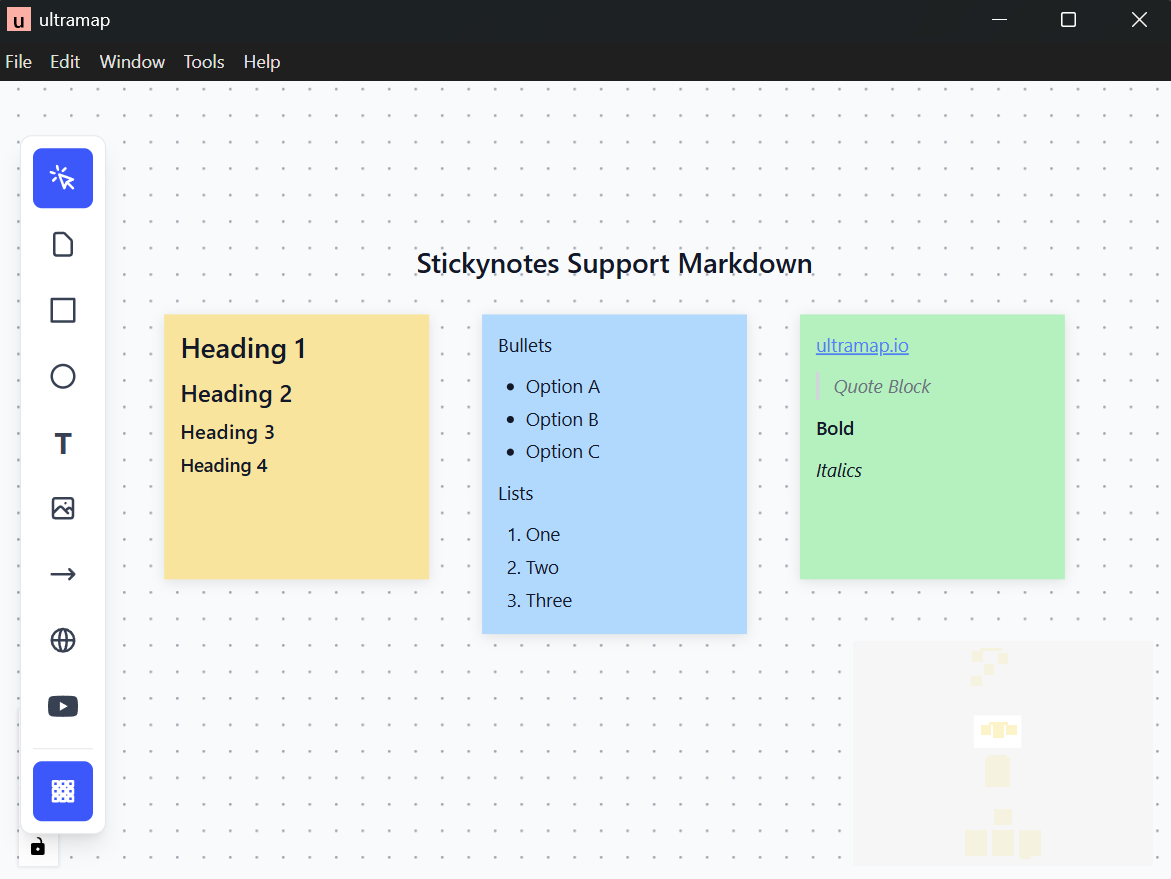
Task: Open the ultramap.io link
Action: pyautogui.click(x=862, y=346)
